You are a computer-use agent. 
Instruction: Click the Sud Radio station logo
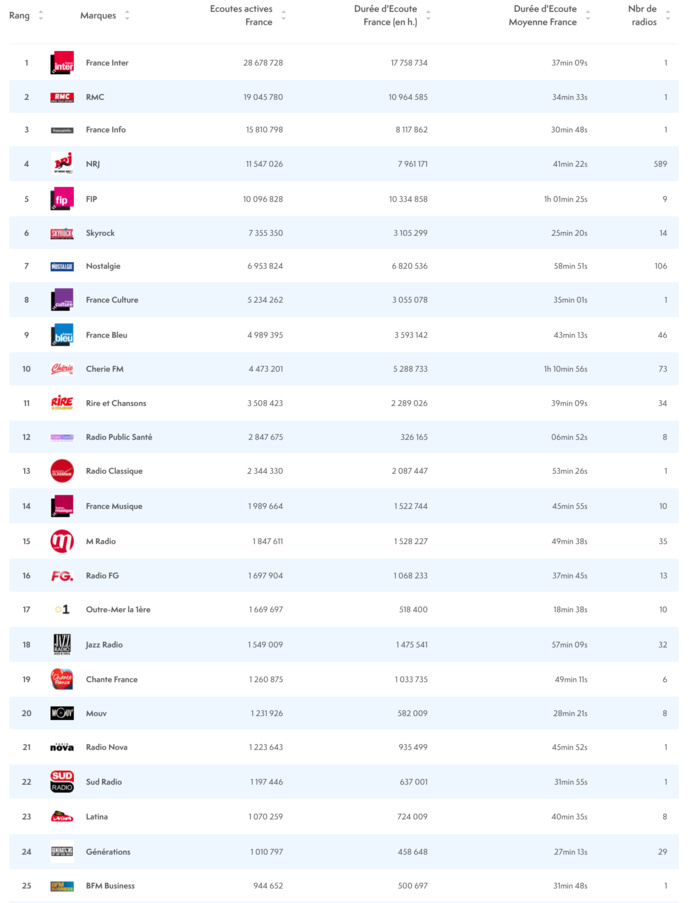(61, 781)
